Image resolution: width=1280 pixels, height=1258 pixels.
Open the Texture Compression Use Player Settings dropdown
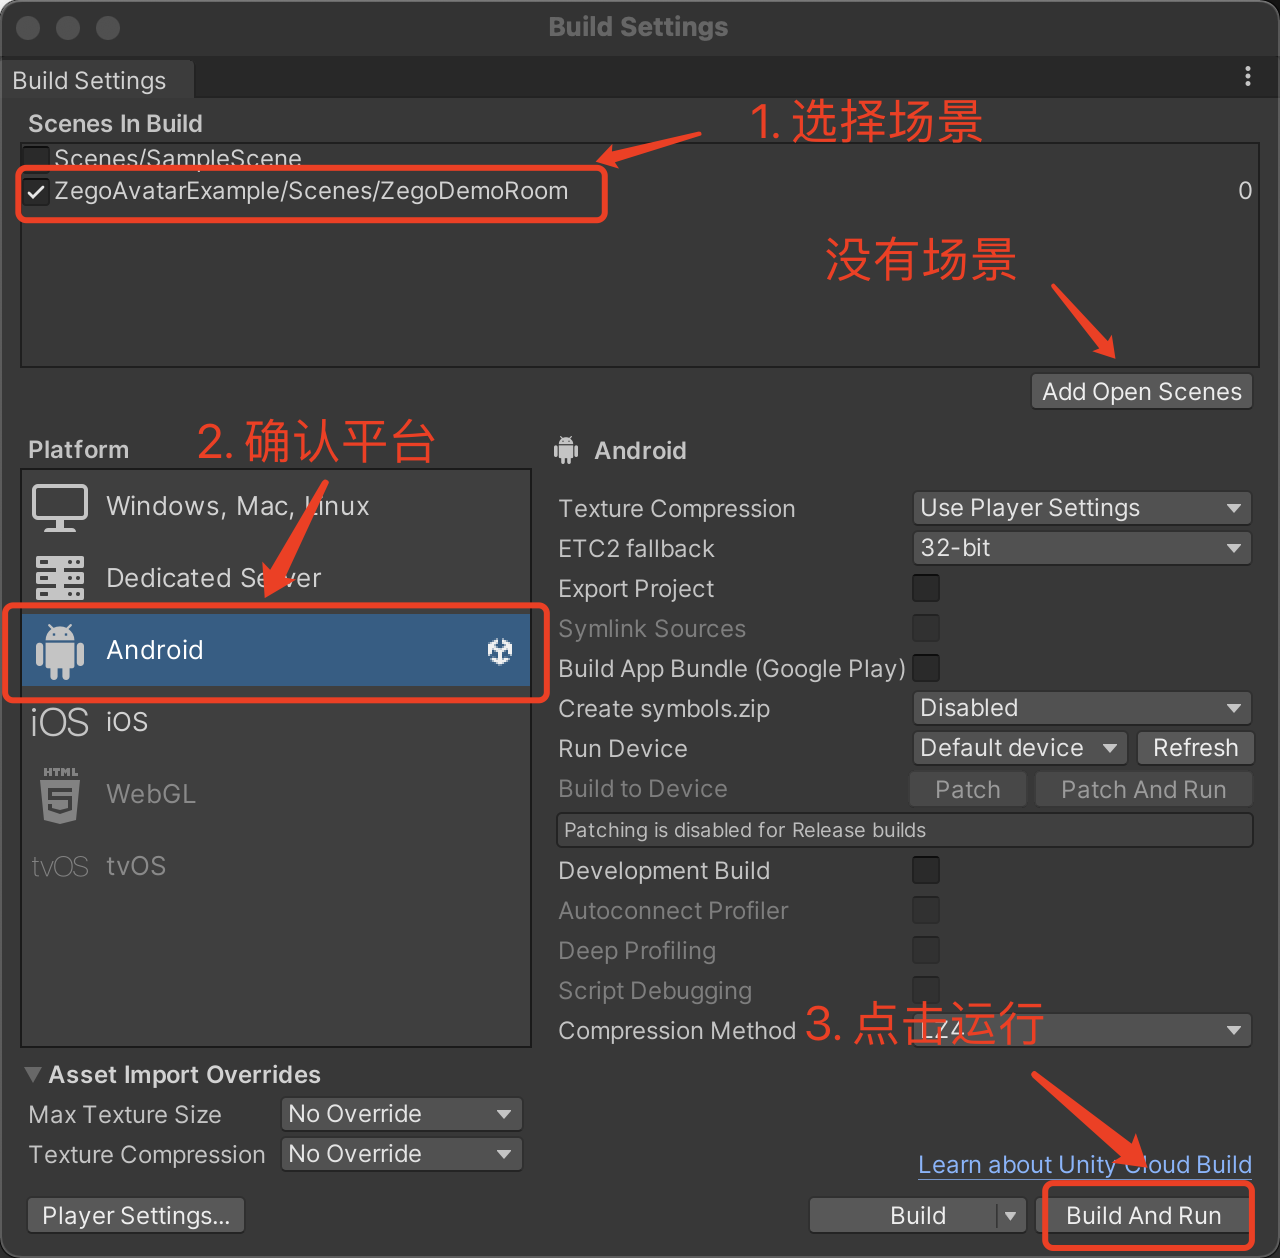pos(1081,508)
